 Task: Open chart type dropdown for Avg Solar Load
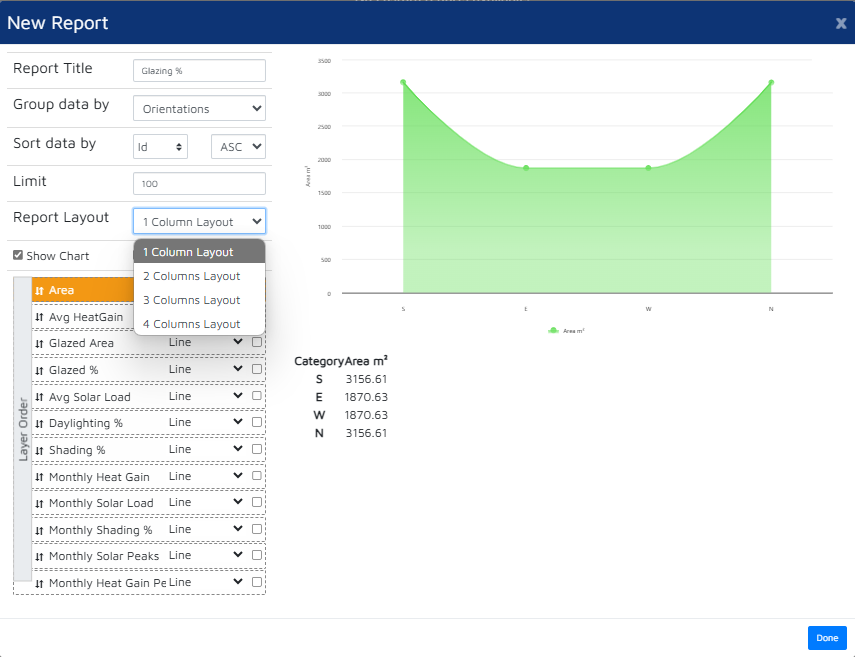pyautogui.click(x=206, y=396)
